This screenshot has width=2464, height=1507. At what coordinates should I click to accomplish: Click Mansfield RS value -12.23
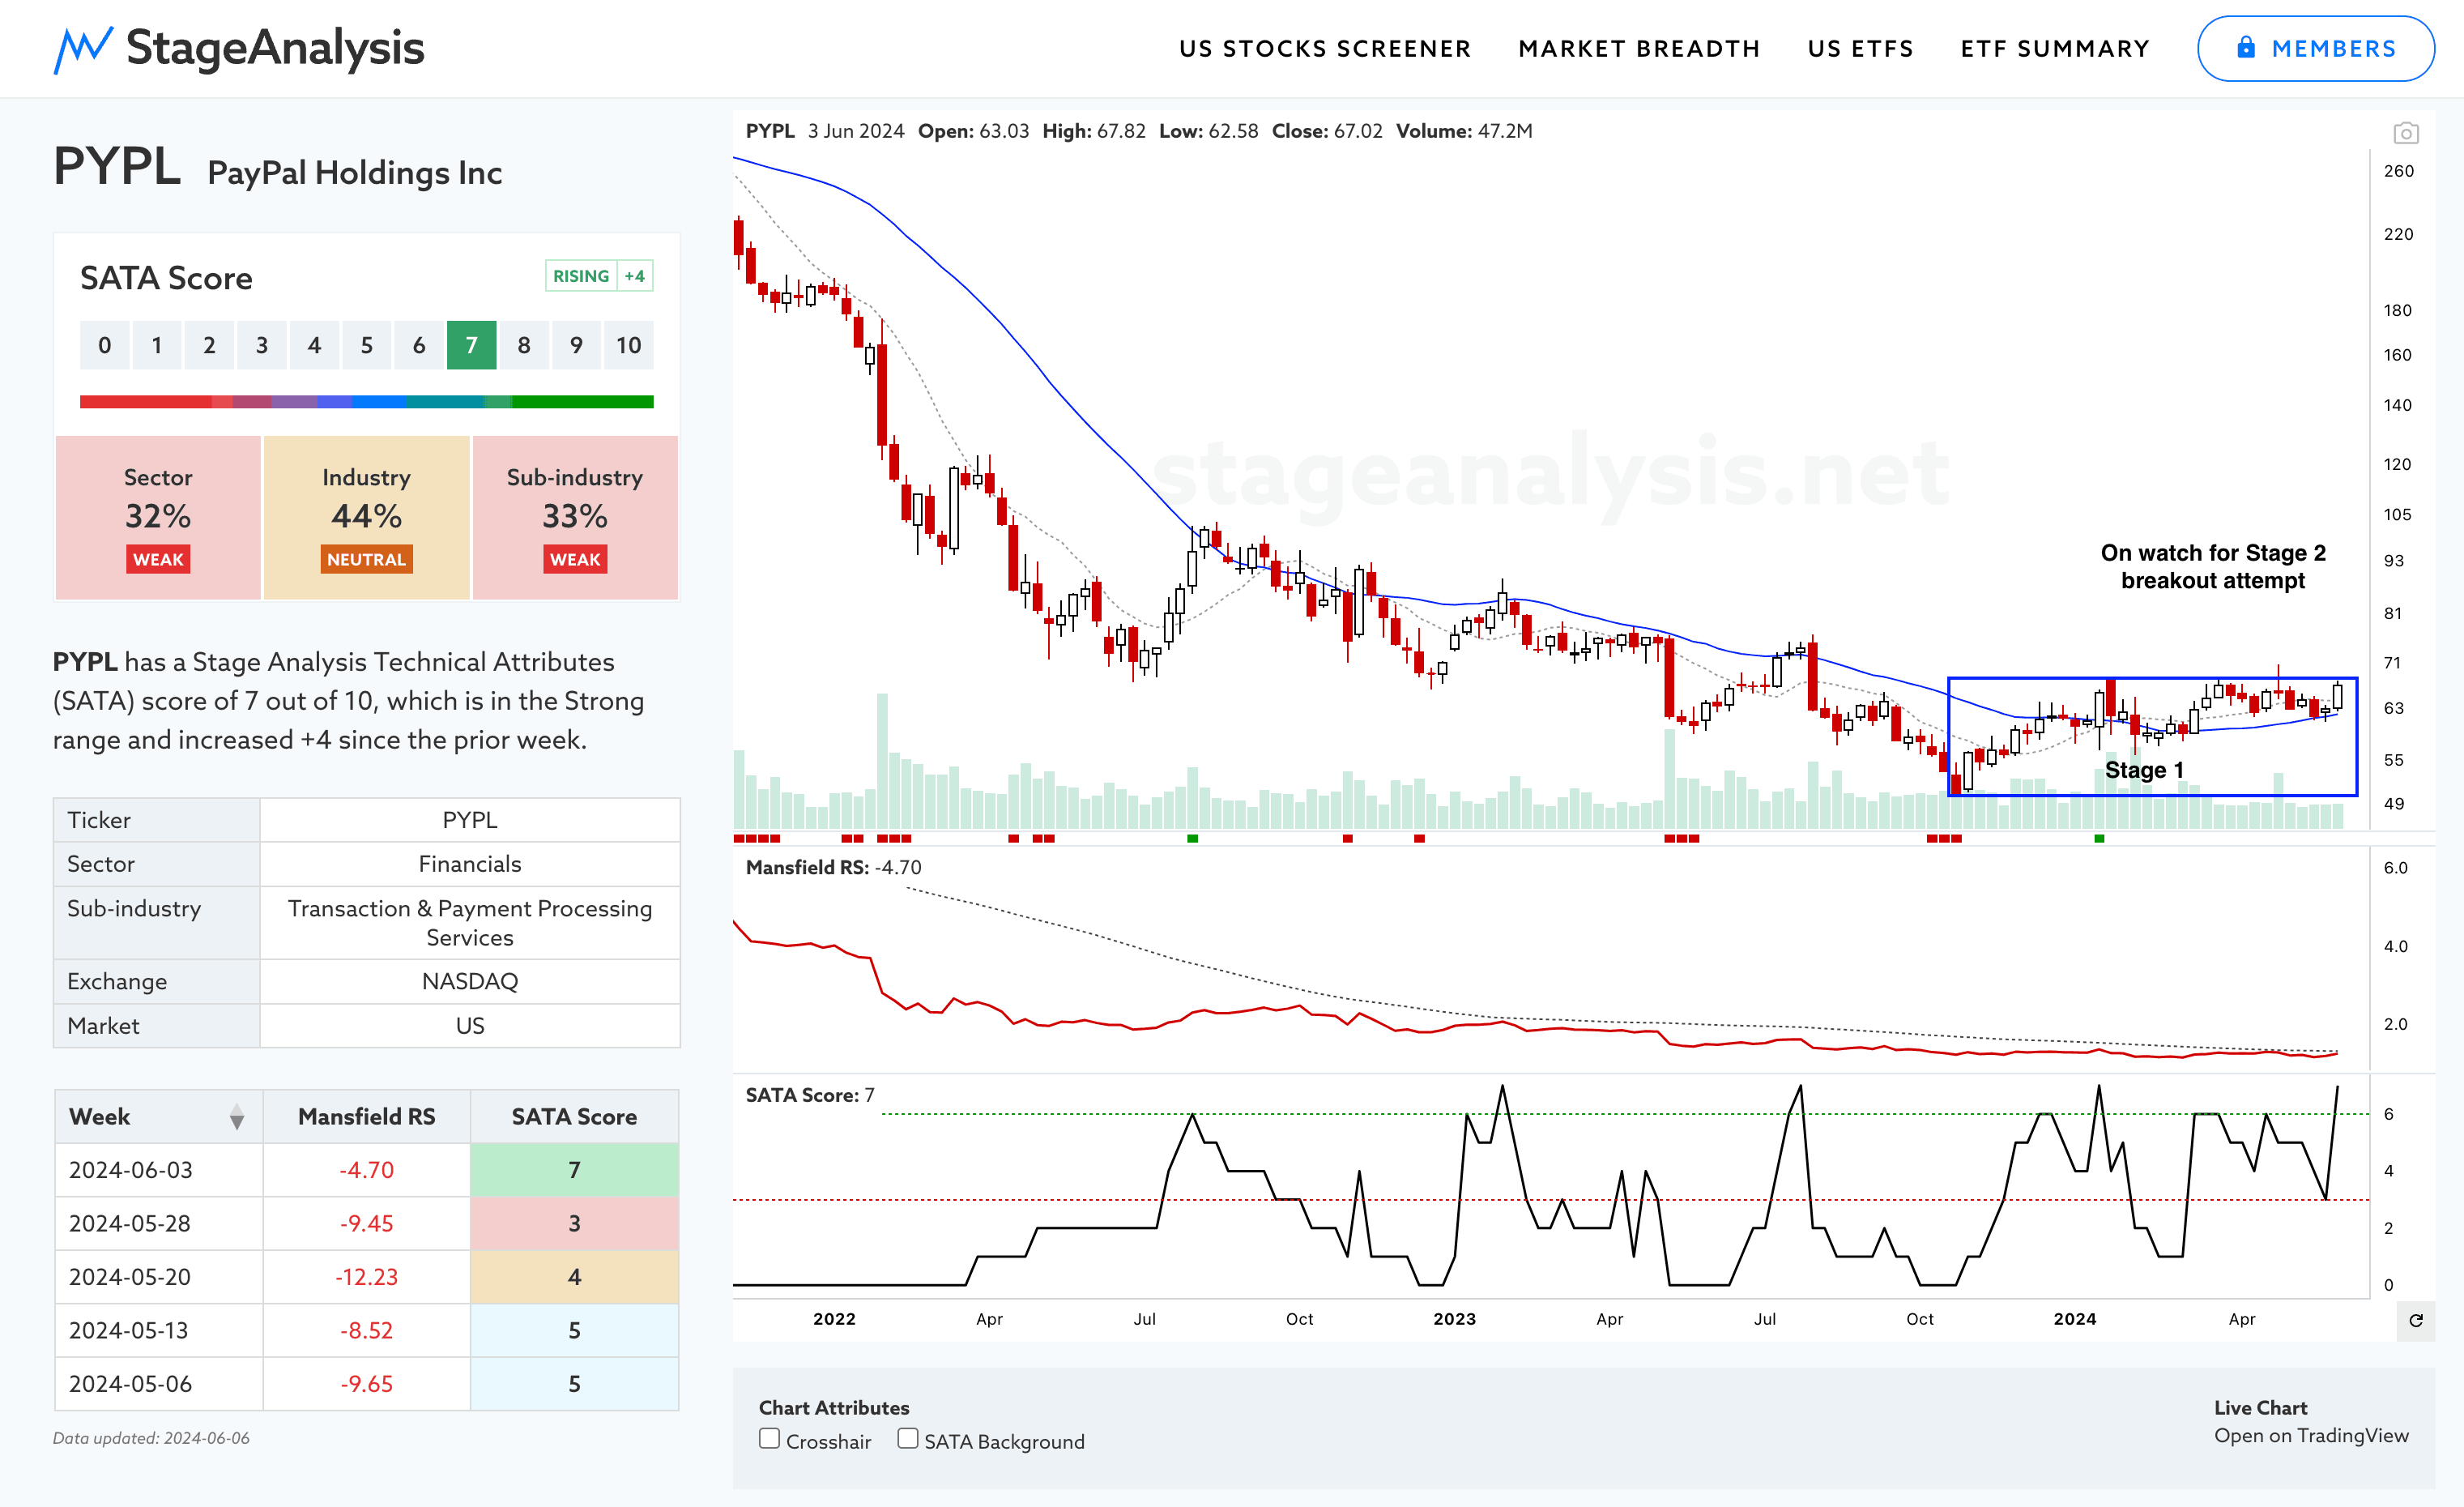tap(366, 1277)
